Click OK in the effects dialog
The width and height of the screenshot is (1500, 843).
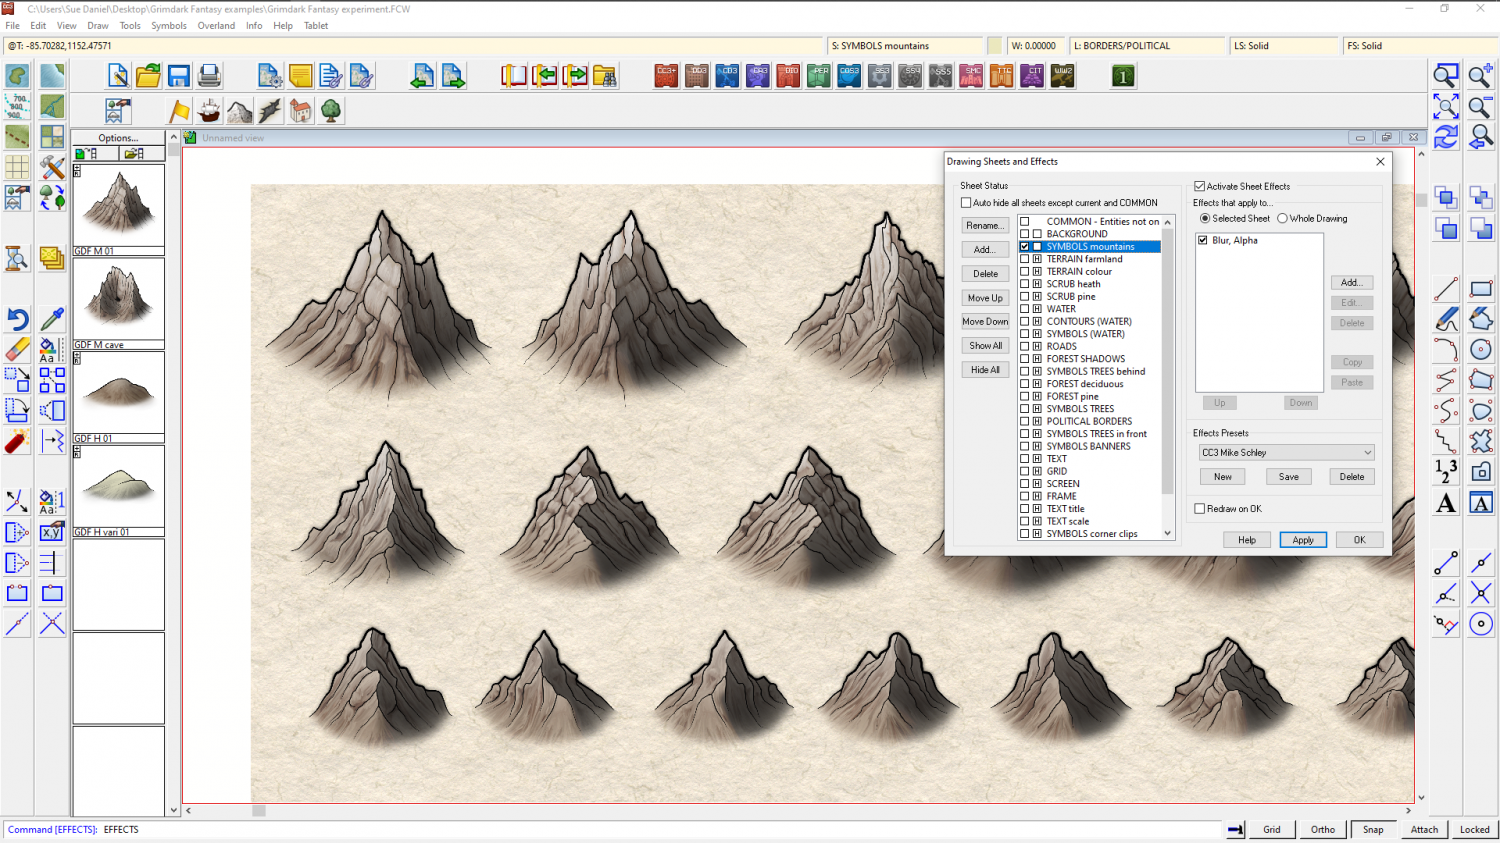1359,540
